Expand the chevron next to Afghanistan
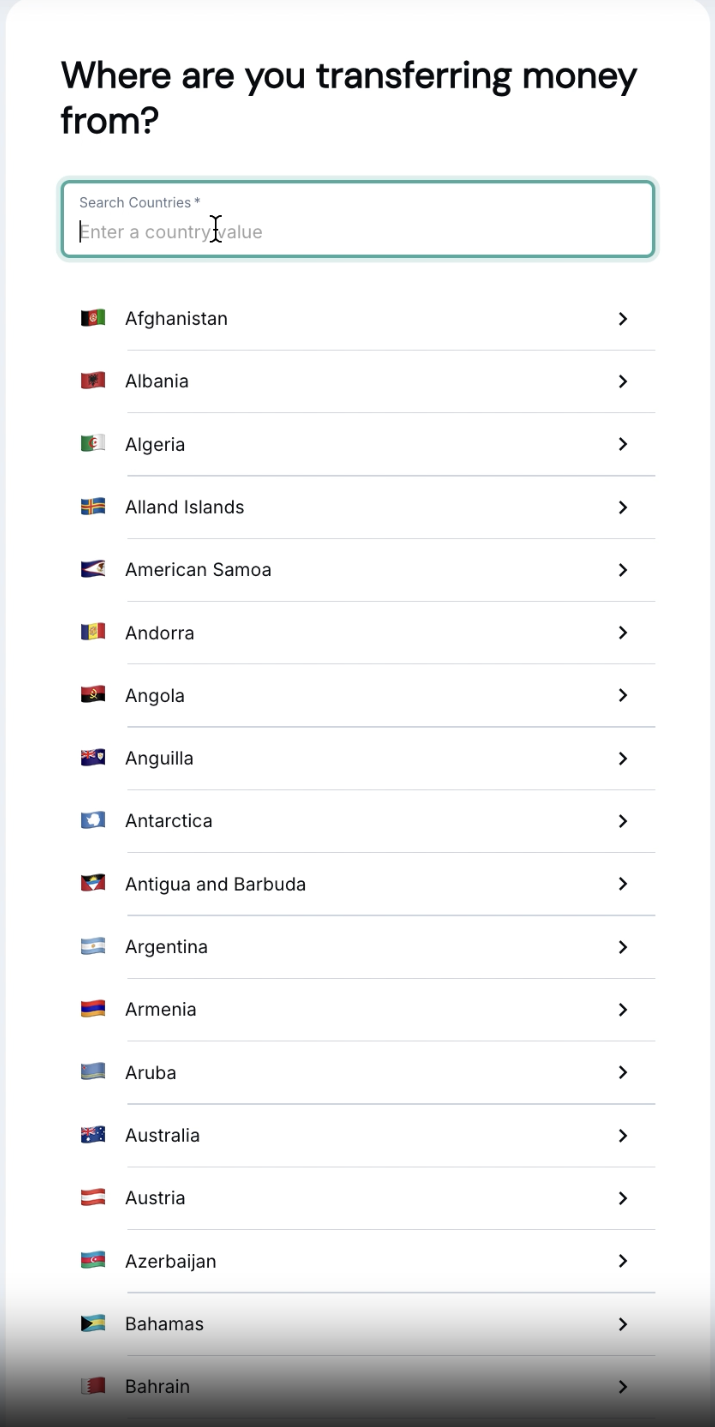This screenshot has width=715, height=1427. (623, 318)
